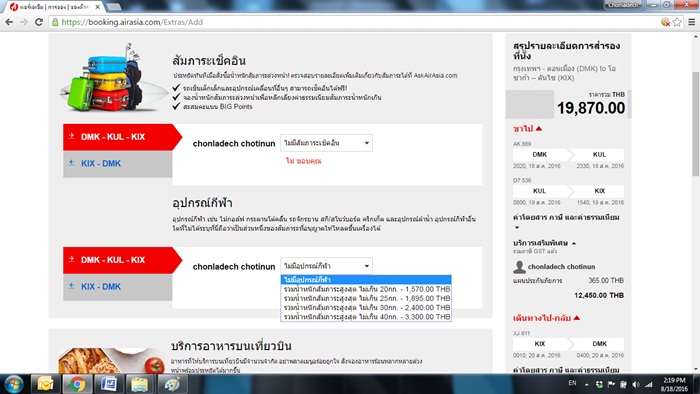Reload the AirAsia booking page
Image resolution: width=700 pixels, height=394 pixels.
(39, 22)
